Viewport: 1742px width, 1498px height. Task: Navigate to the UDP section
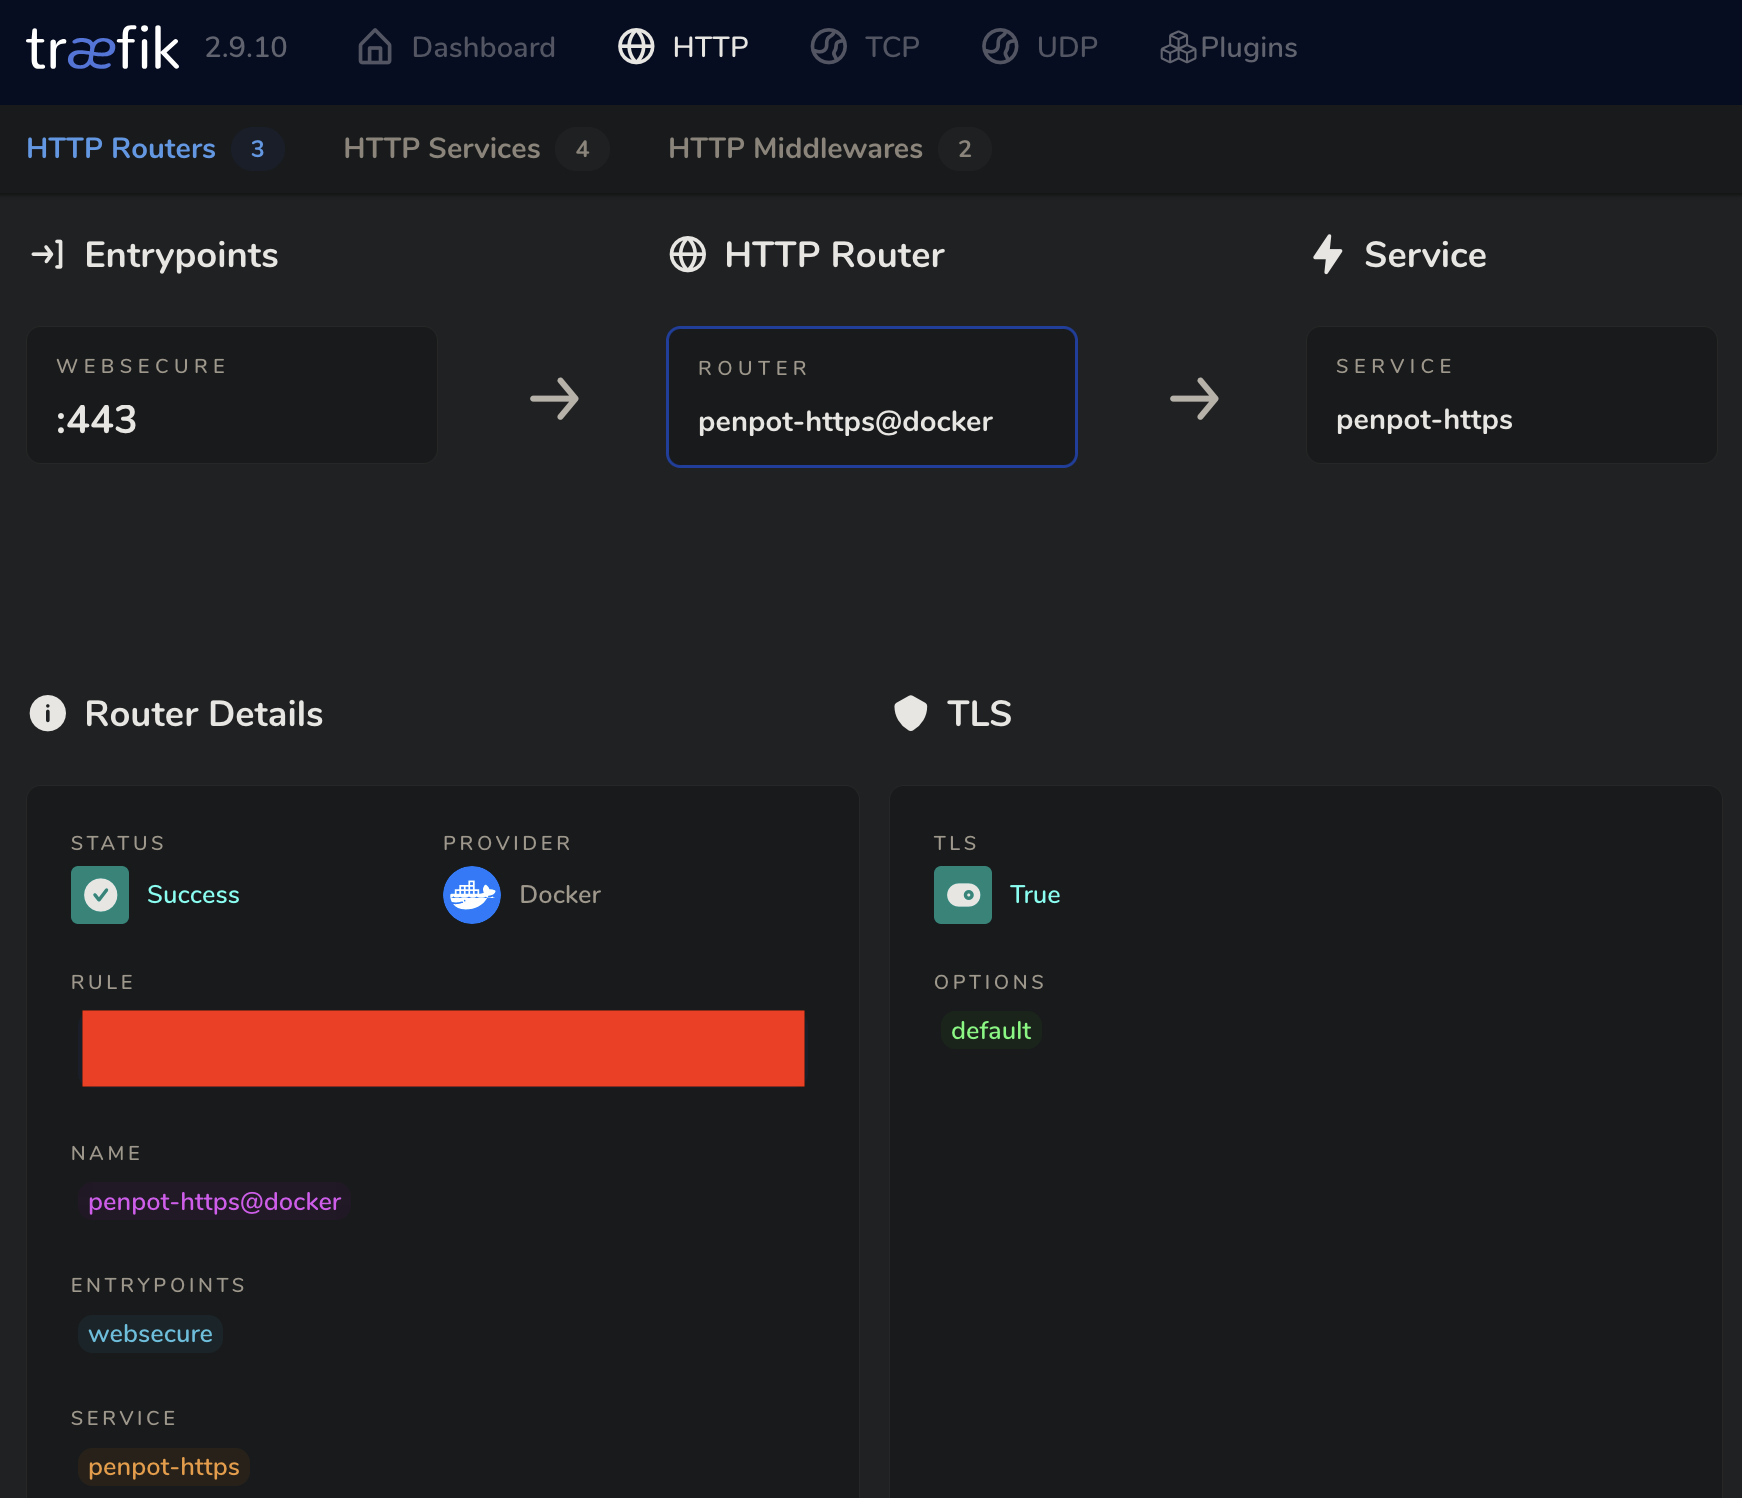click(x=1040, y=47)
